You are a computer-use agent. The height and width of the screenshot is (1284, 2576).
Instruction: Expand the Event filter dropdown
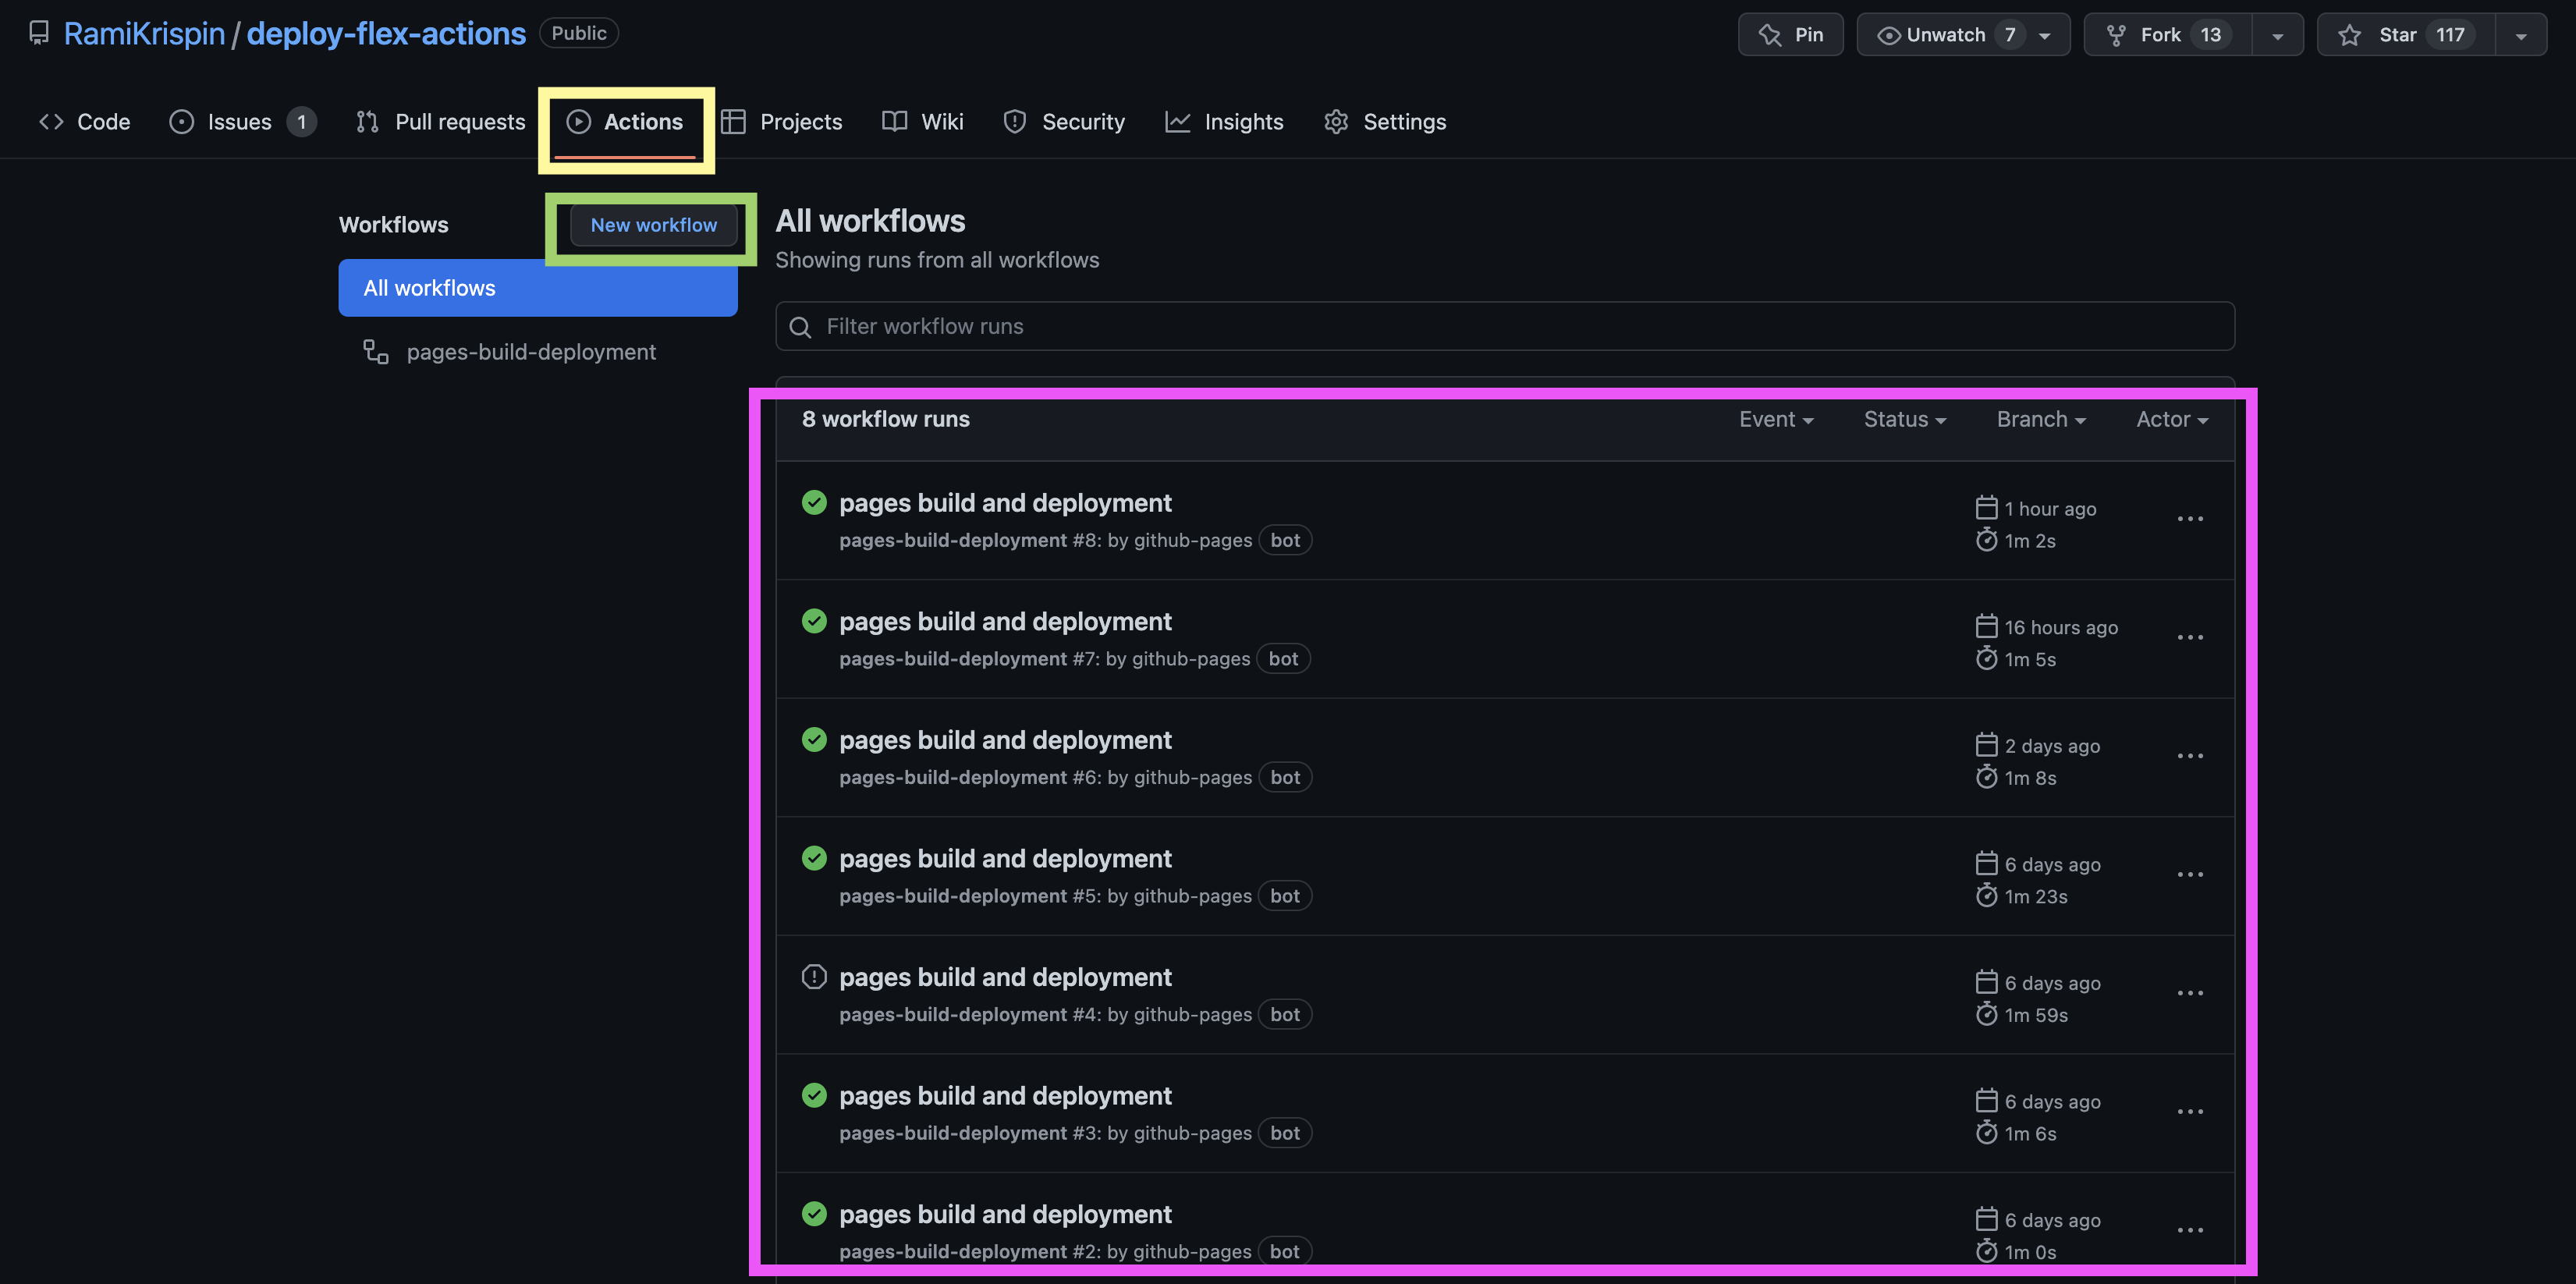pos(1775,420)
